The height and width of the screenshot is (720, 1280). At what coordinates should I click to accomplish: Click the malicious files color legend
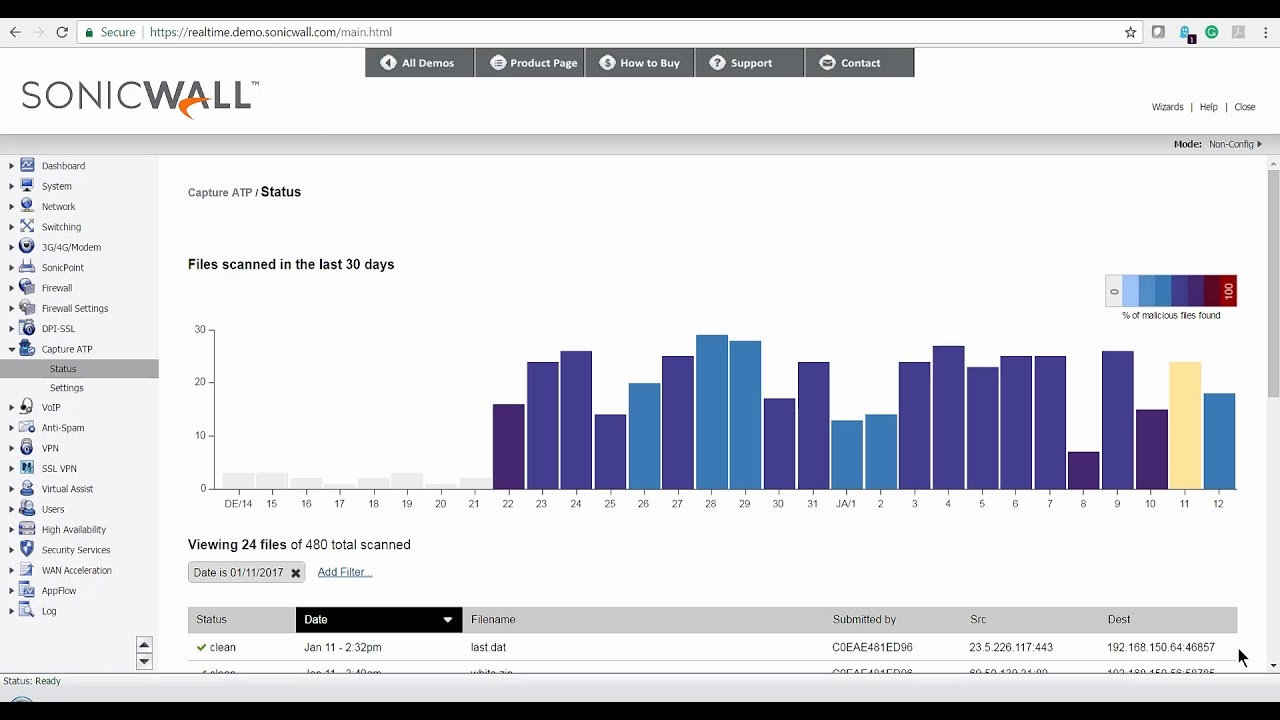coord(1171,291)
